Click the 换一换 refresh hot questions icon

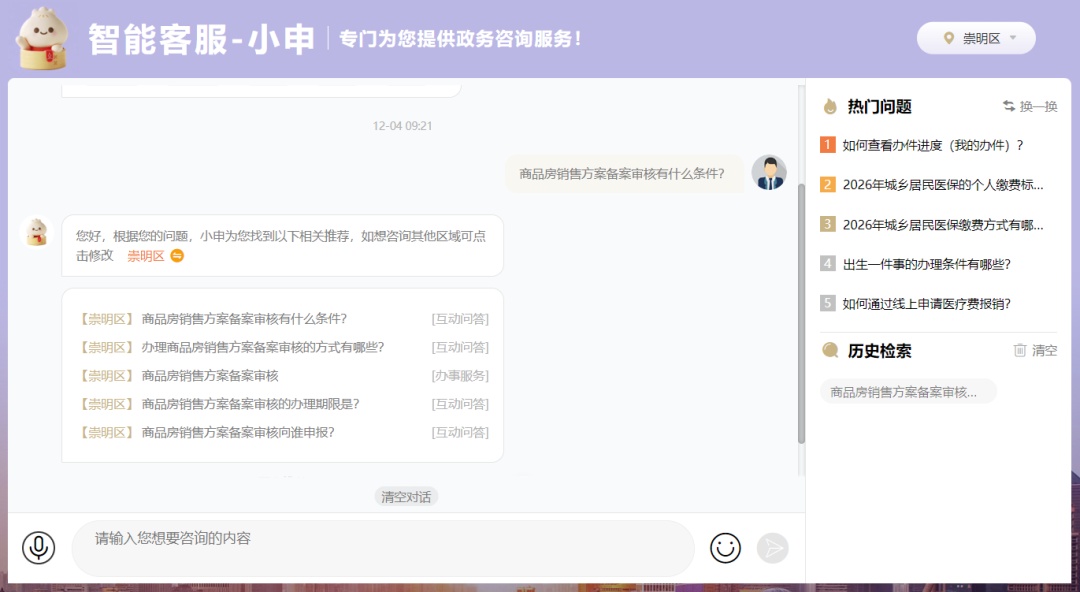[x=1009, y=107]
